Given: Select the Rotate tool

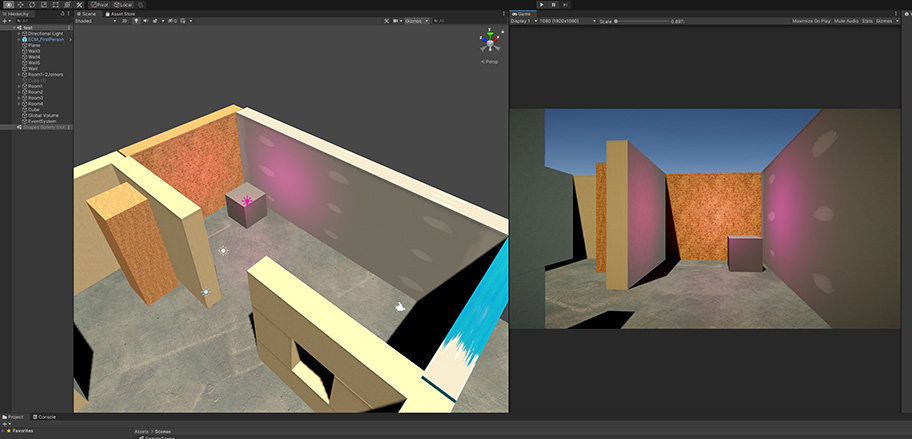Looking at the screenshot, I should tap(32, 5).
